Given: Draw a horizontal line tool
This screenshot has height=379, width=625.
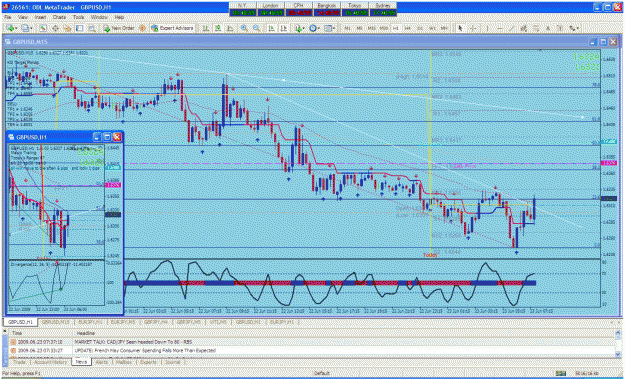Looking at the screenshot, I should [499, 28].
